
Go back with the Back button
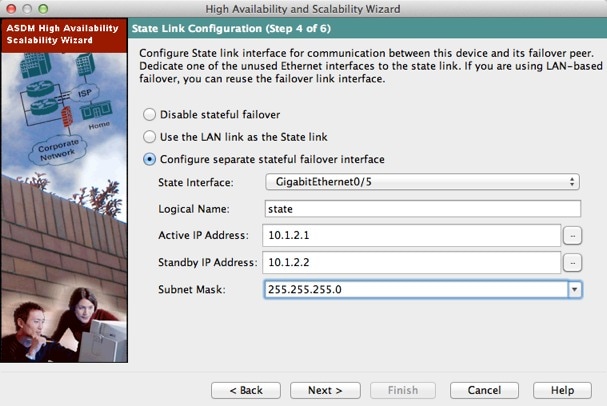click(246, 390)
